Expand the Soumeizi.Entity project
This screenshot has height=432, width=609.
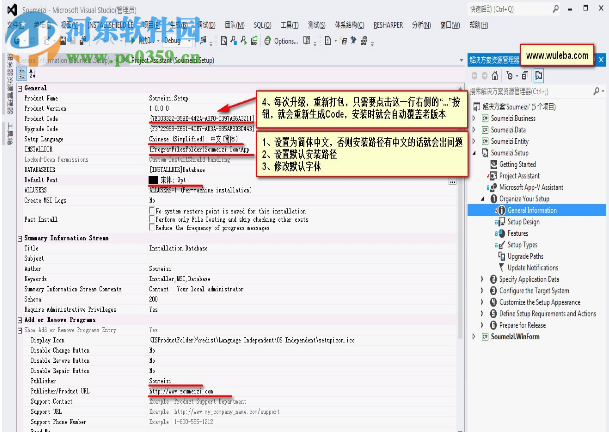474,141
